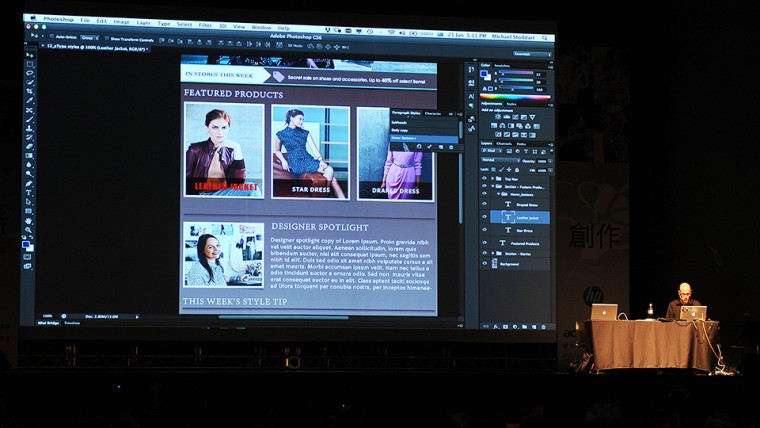Pick a color from the spectrum ramp
Image resolution: width=760 pixels, height=428 pixels.
tap(515, 96)
